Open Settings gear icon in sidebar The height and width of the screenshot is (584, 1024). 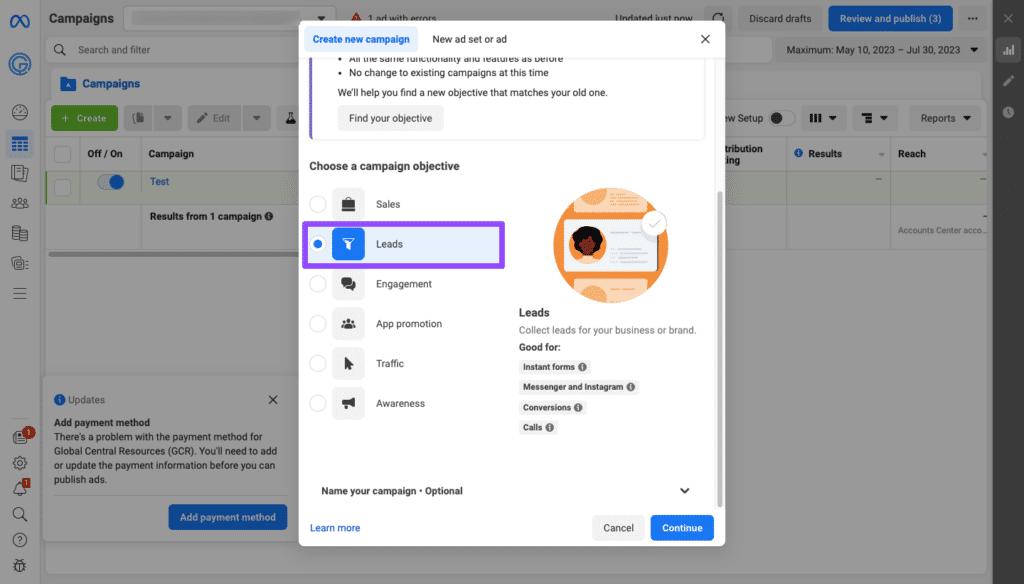tap(20, 463)
